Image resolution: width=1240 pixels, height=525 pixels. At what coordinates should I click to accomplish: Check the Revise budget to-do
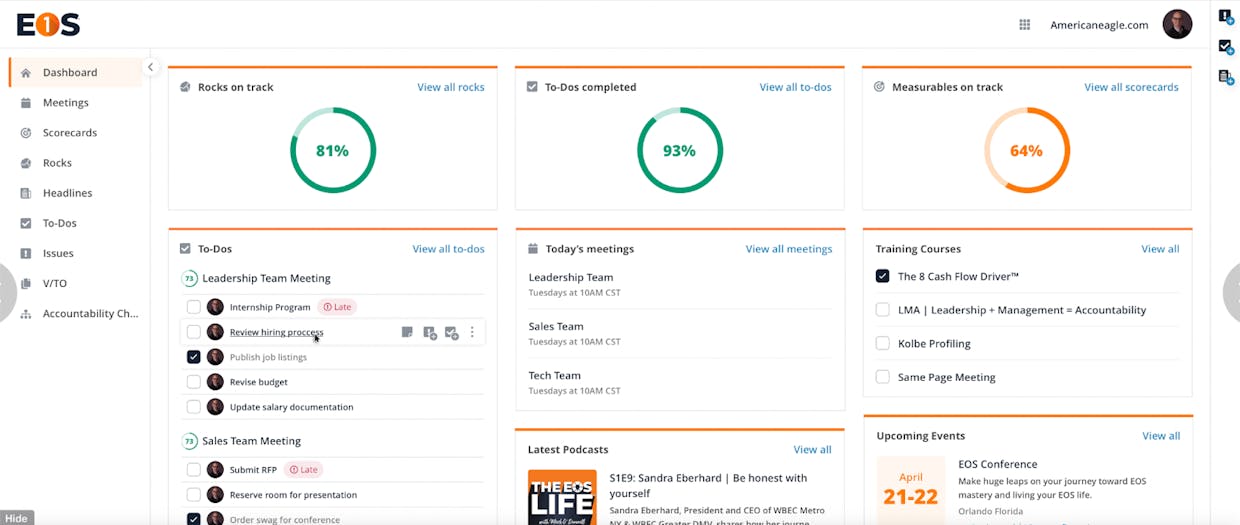click(194, 382)
